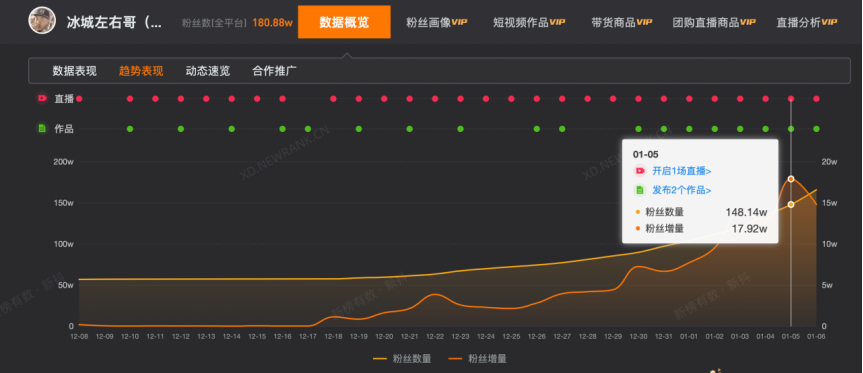Switch to the 动态速览 sub-tab

pos(207,71)
